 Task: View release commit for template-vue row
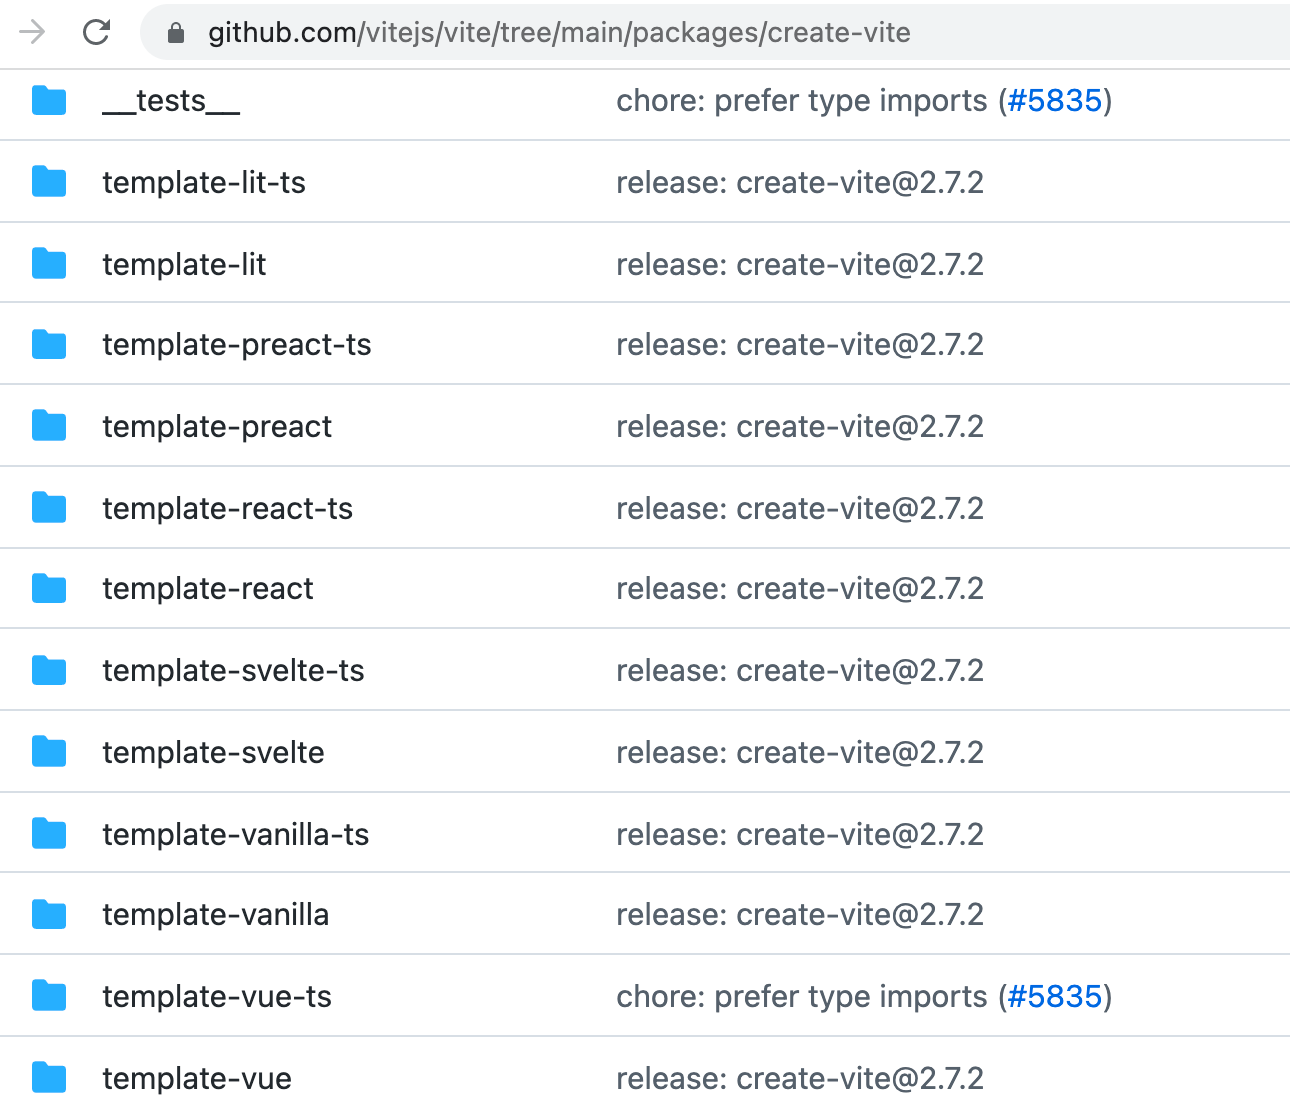click(x=800, y=1078)
